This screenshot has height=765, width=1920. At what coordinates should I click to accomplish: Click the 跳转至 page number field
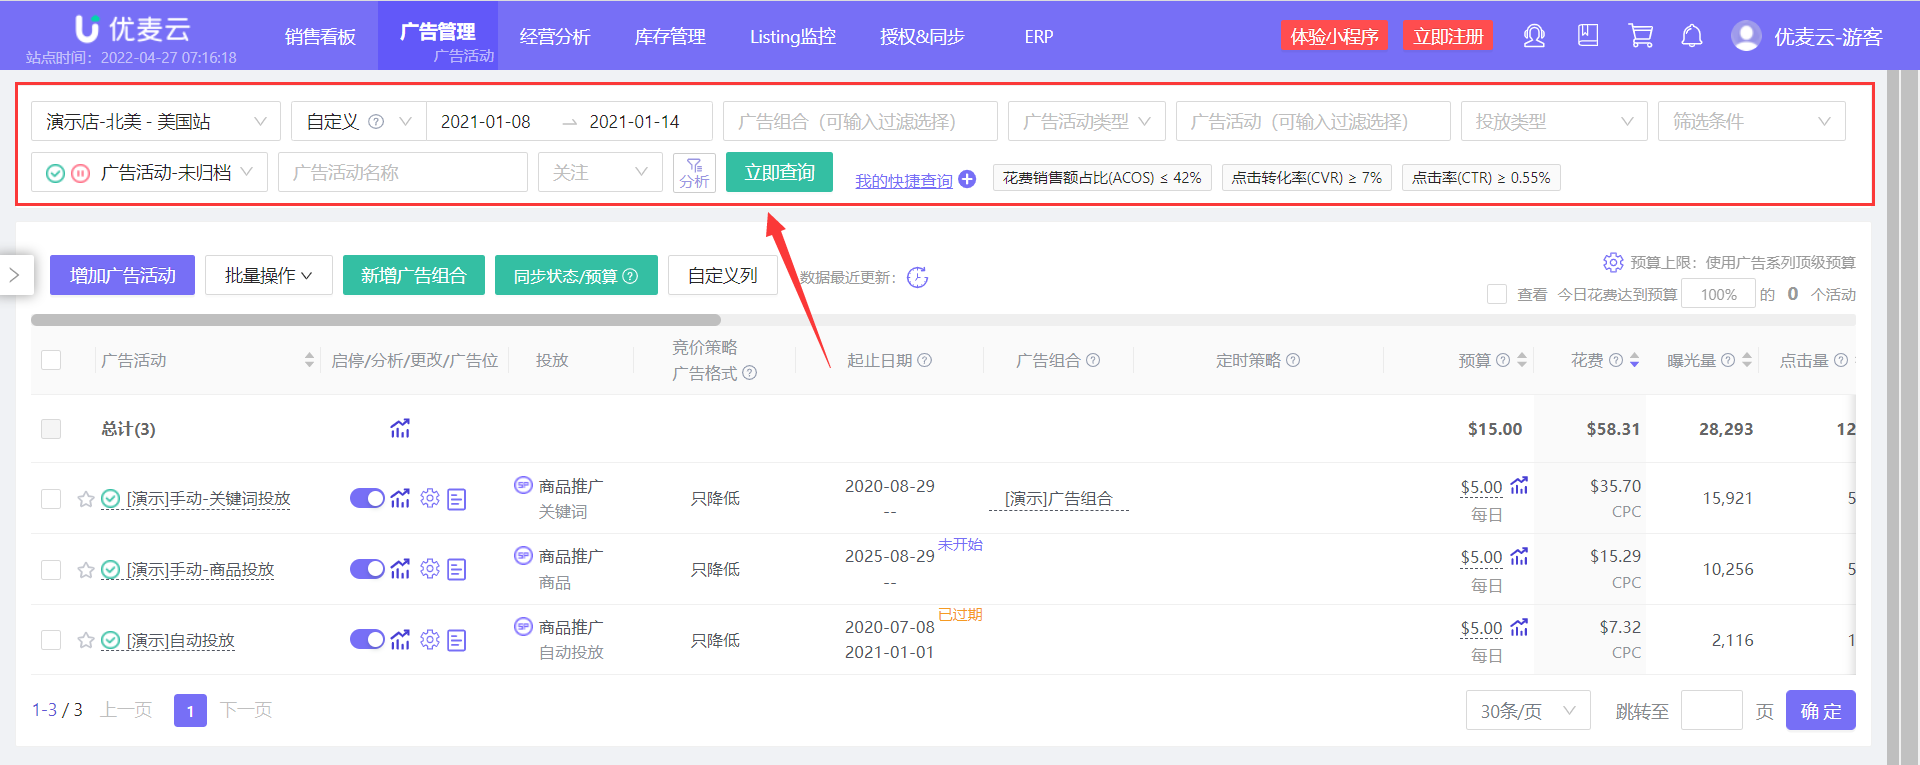click(x=1712, y=711)
